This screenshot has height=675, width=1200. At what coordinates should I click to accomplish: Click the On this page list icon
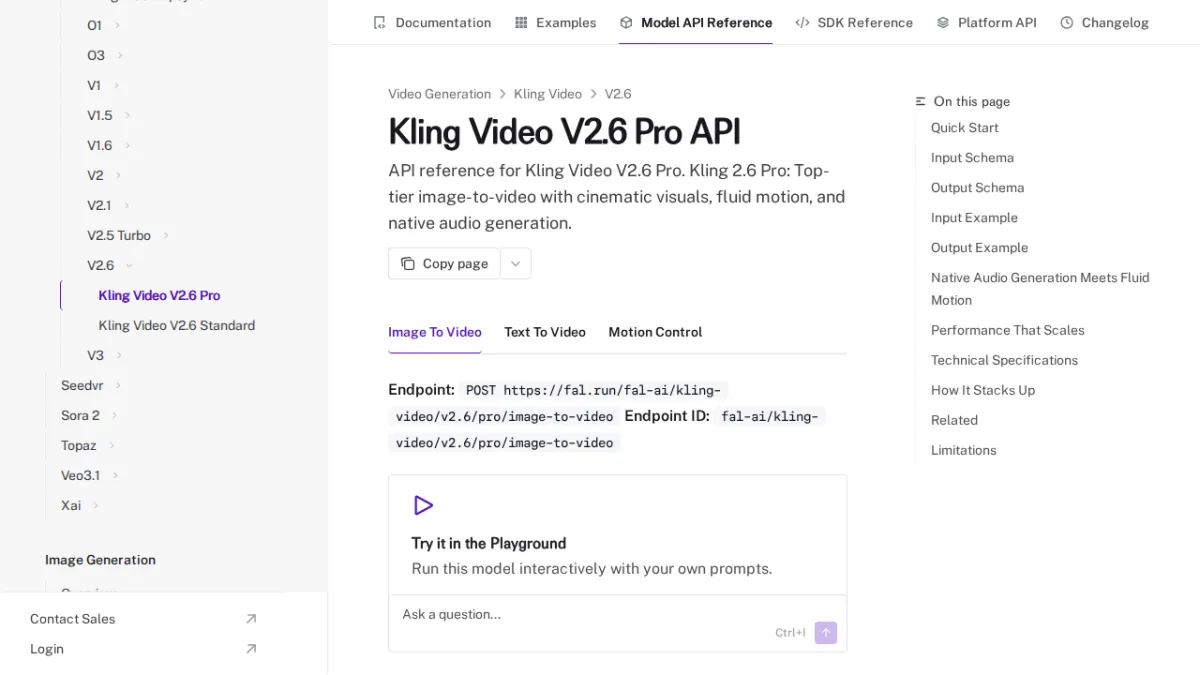(921, 101)
